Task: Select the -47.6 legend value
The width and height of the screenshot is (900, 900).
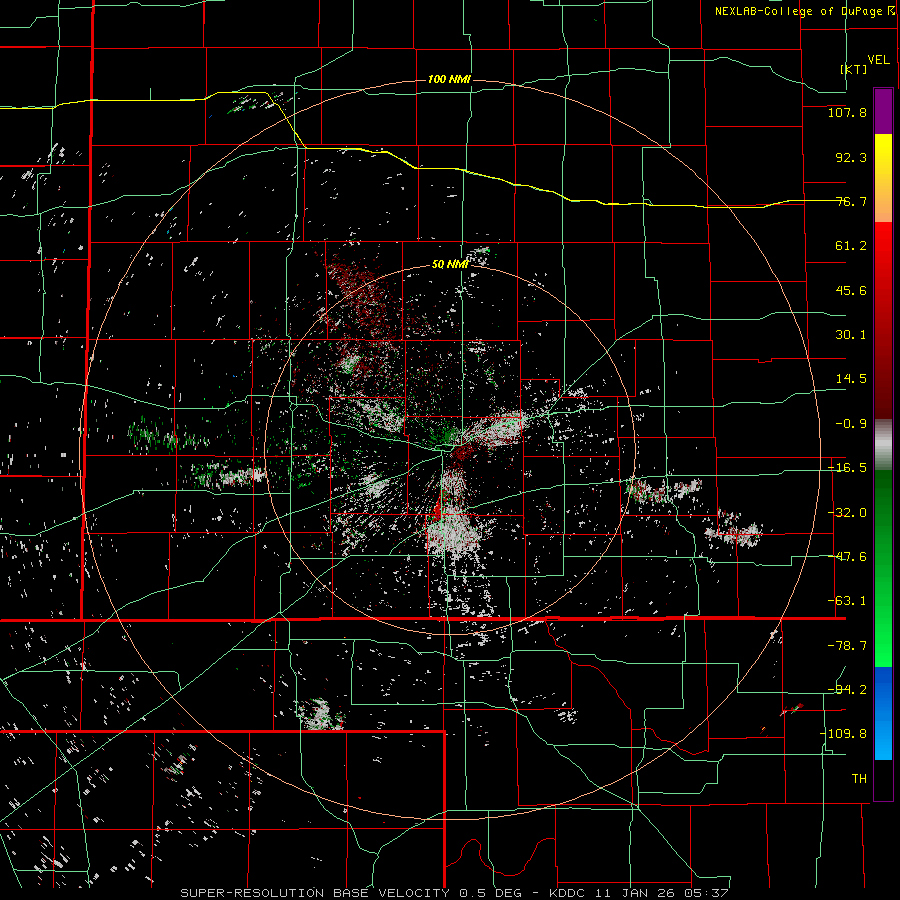Action: [x=847, y=557]
